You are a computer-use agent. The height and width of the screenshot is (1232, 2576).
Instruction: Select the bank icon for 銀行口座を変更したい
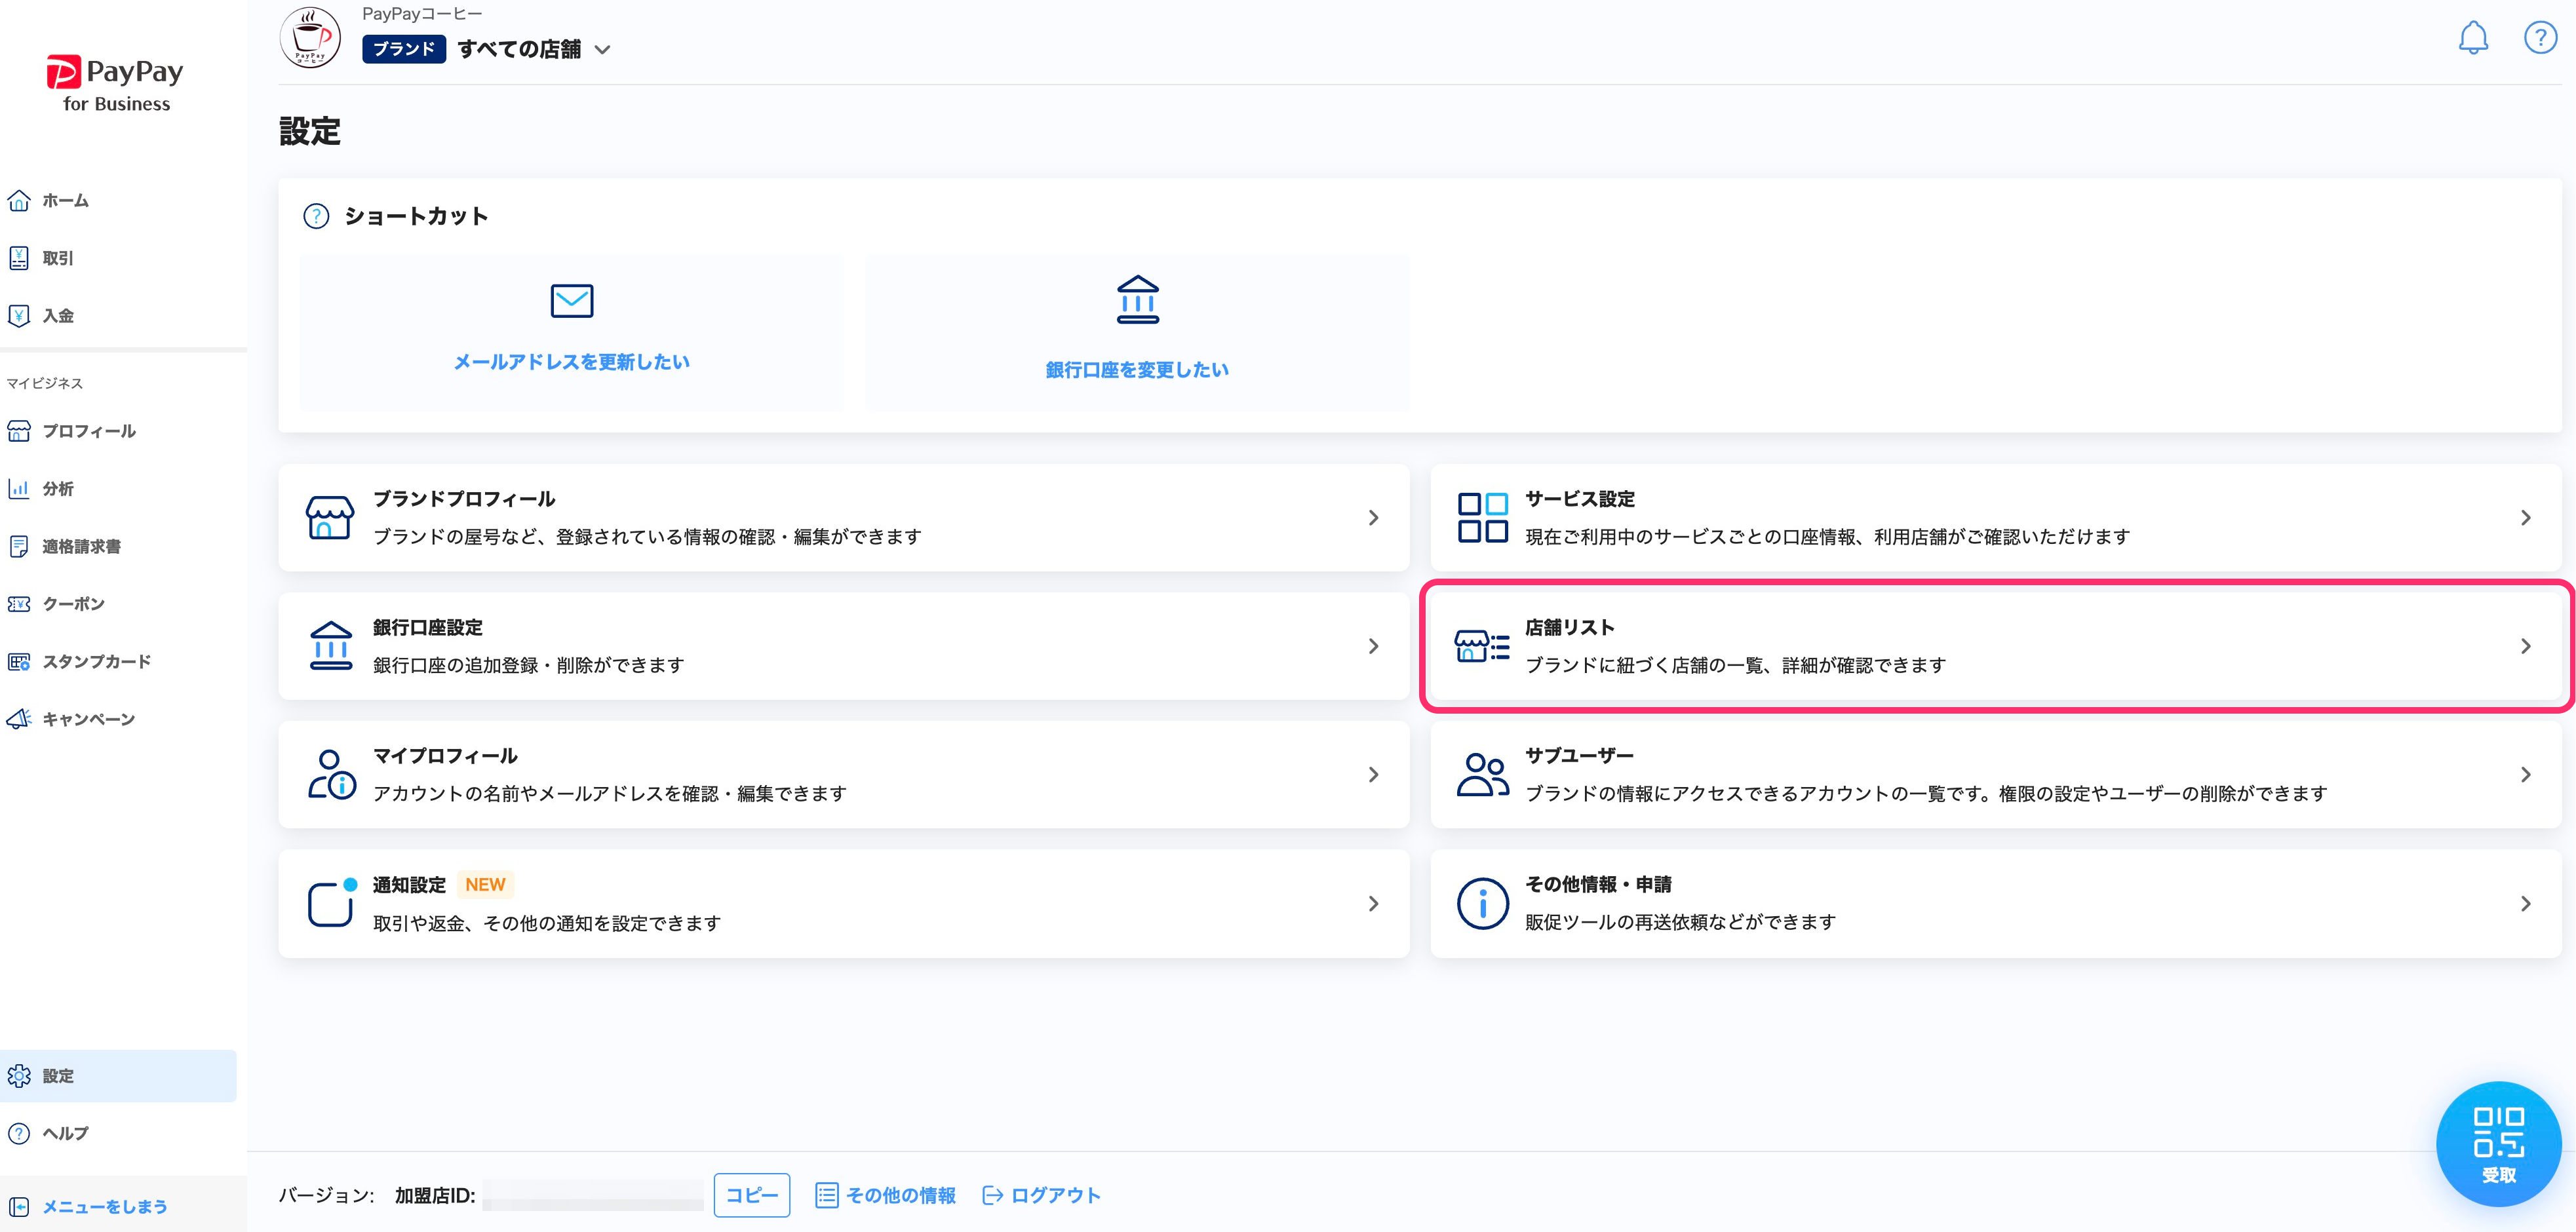[x=1137, y=300]
